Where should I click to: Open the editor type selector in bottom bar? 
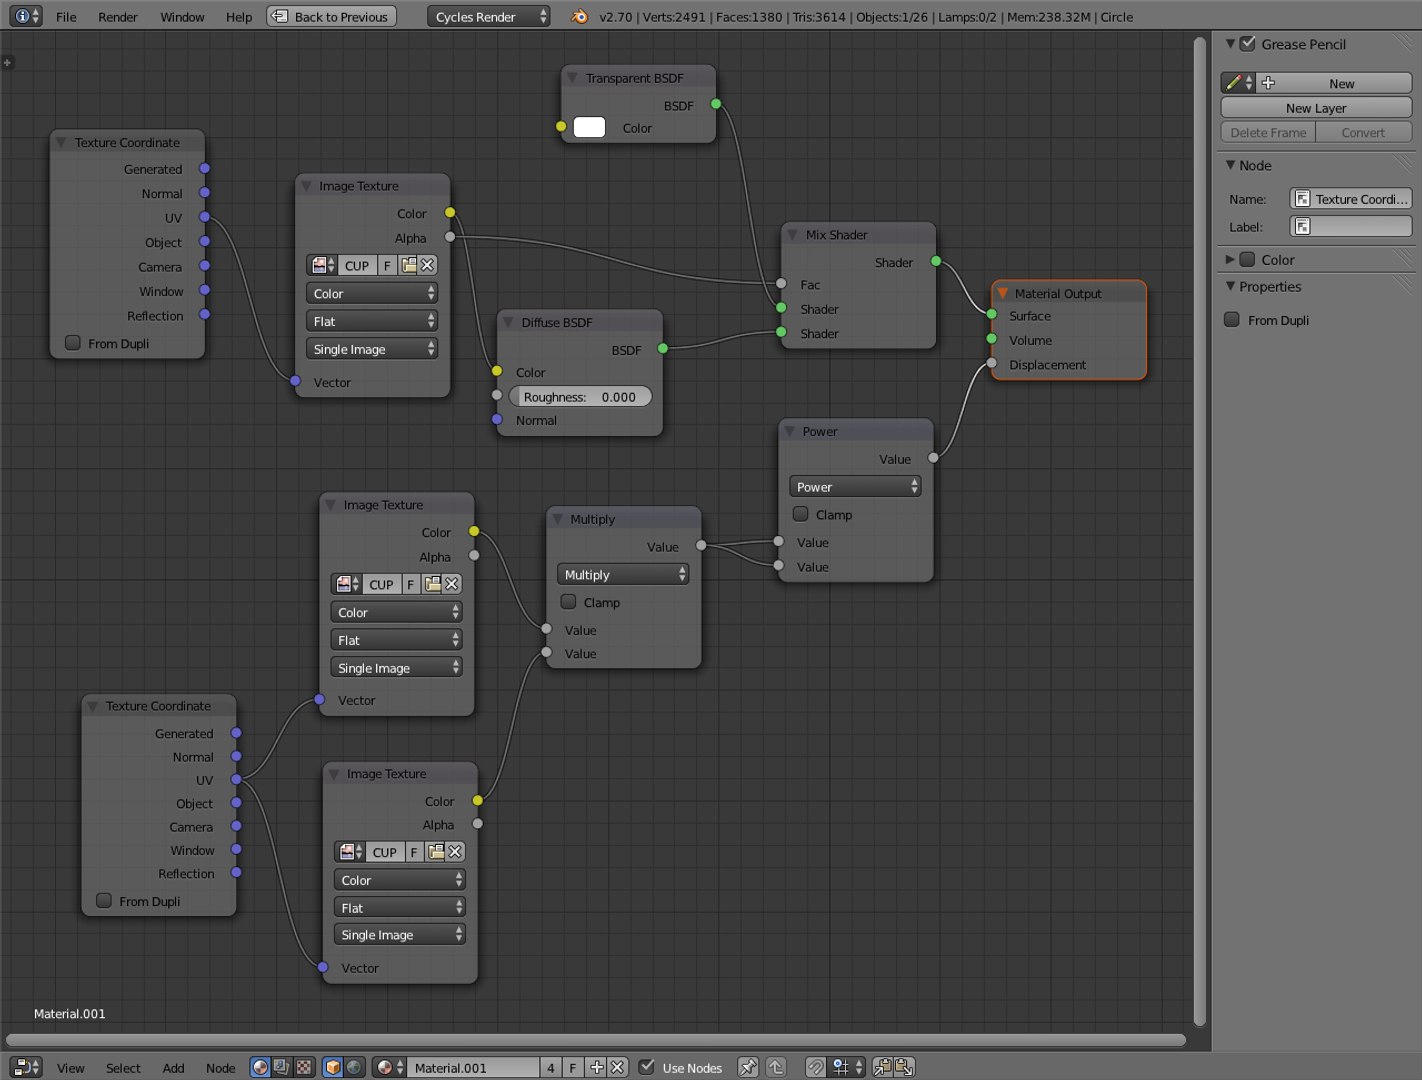pos(26,1067)
